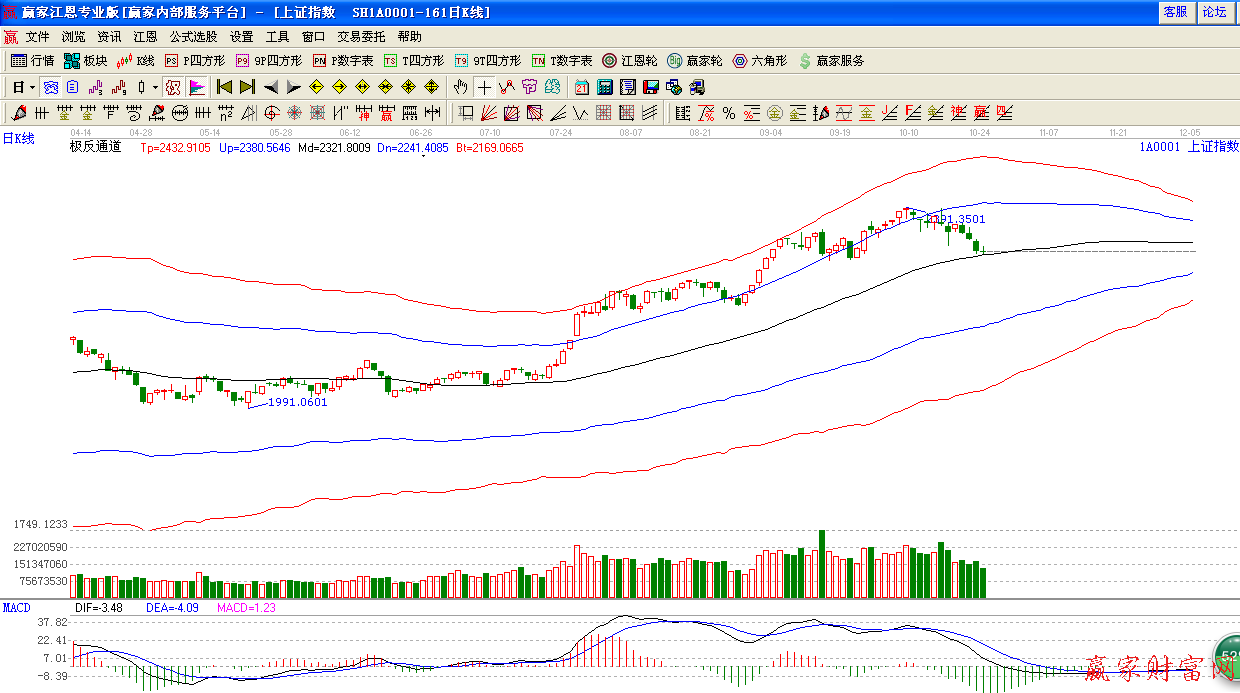
Task: Open the 日K线 period label selector
Action: (x=18, y=139)
